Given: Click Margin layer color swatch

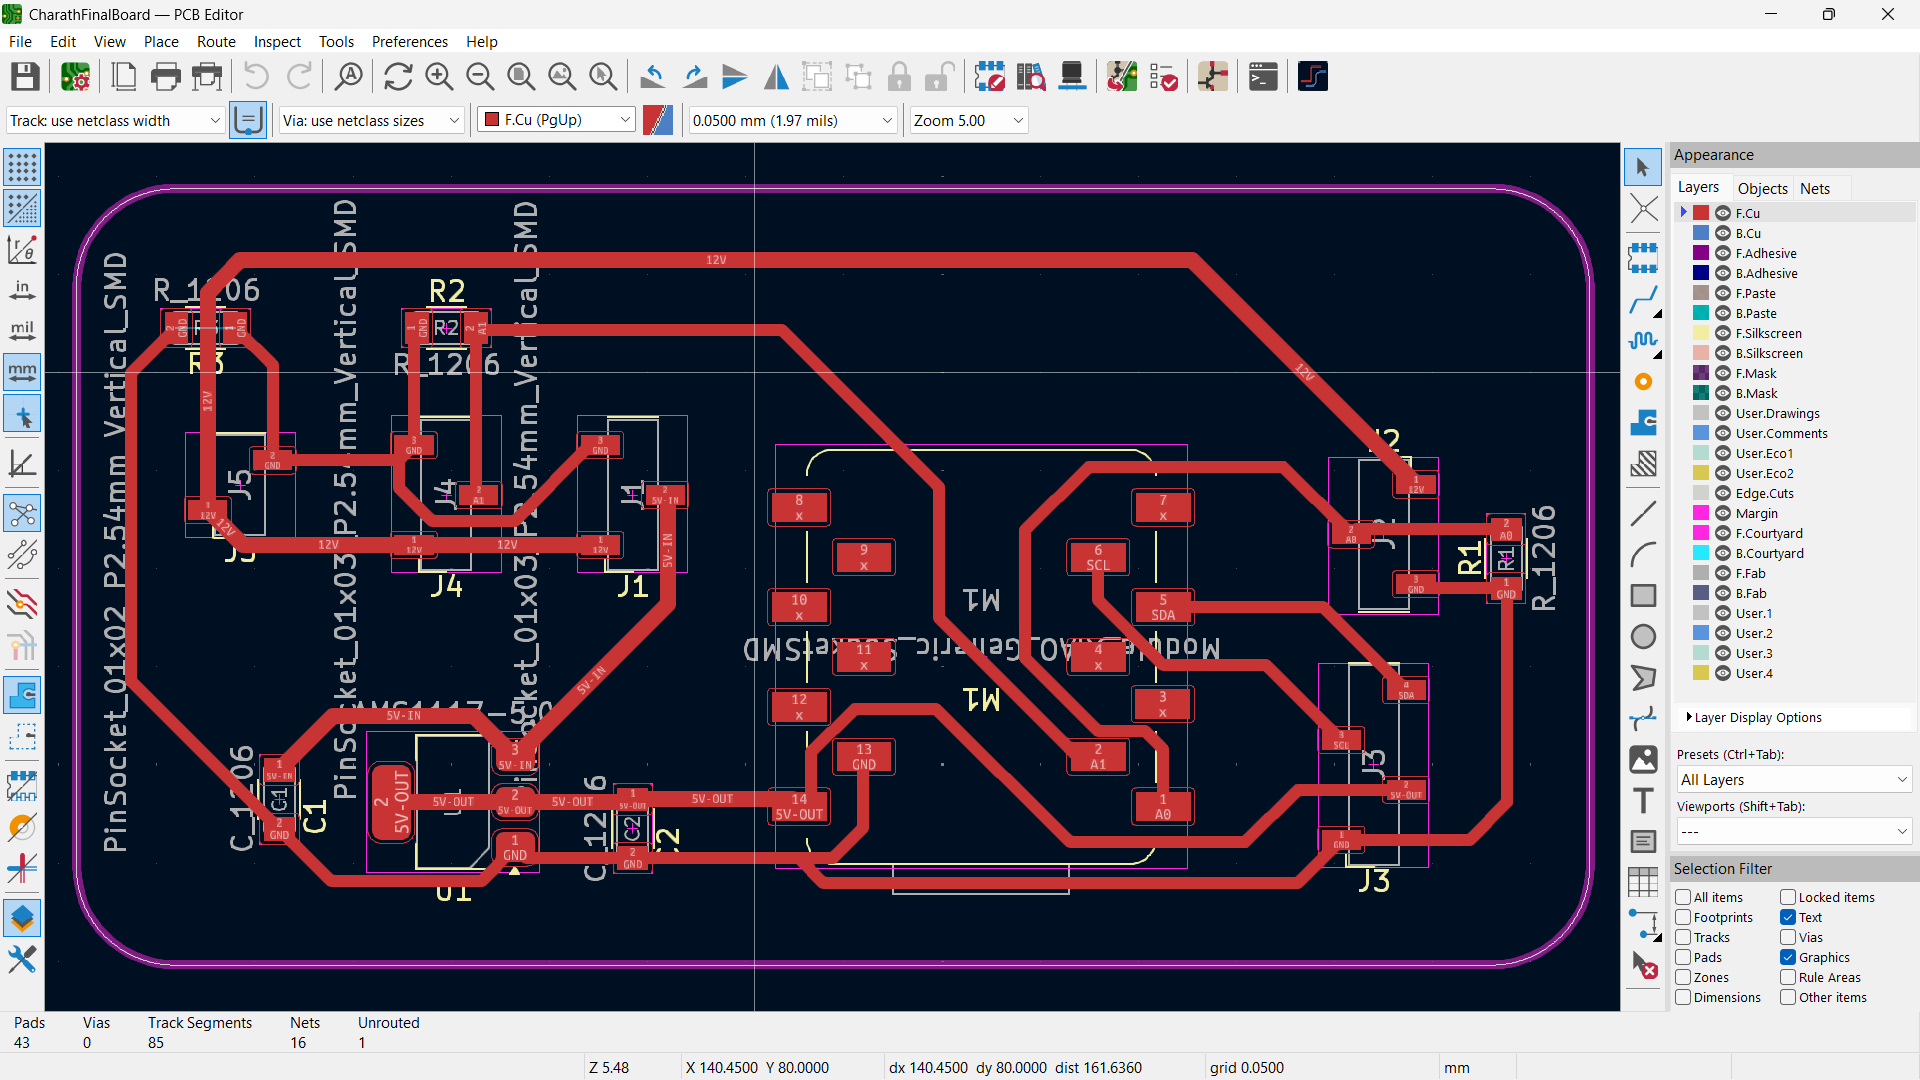Looking at the screenshot, I should pos(1701,513).
